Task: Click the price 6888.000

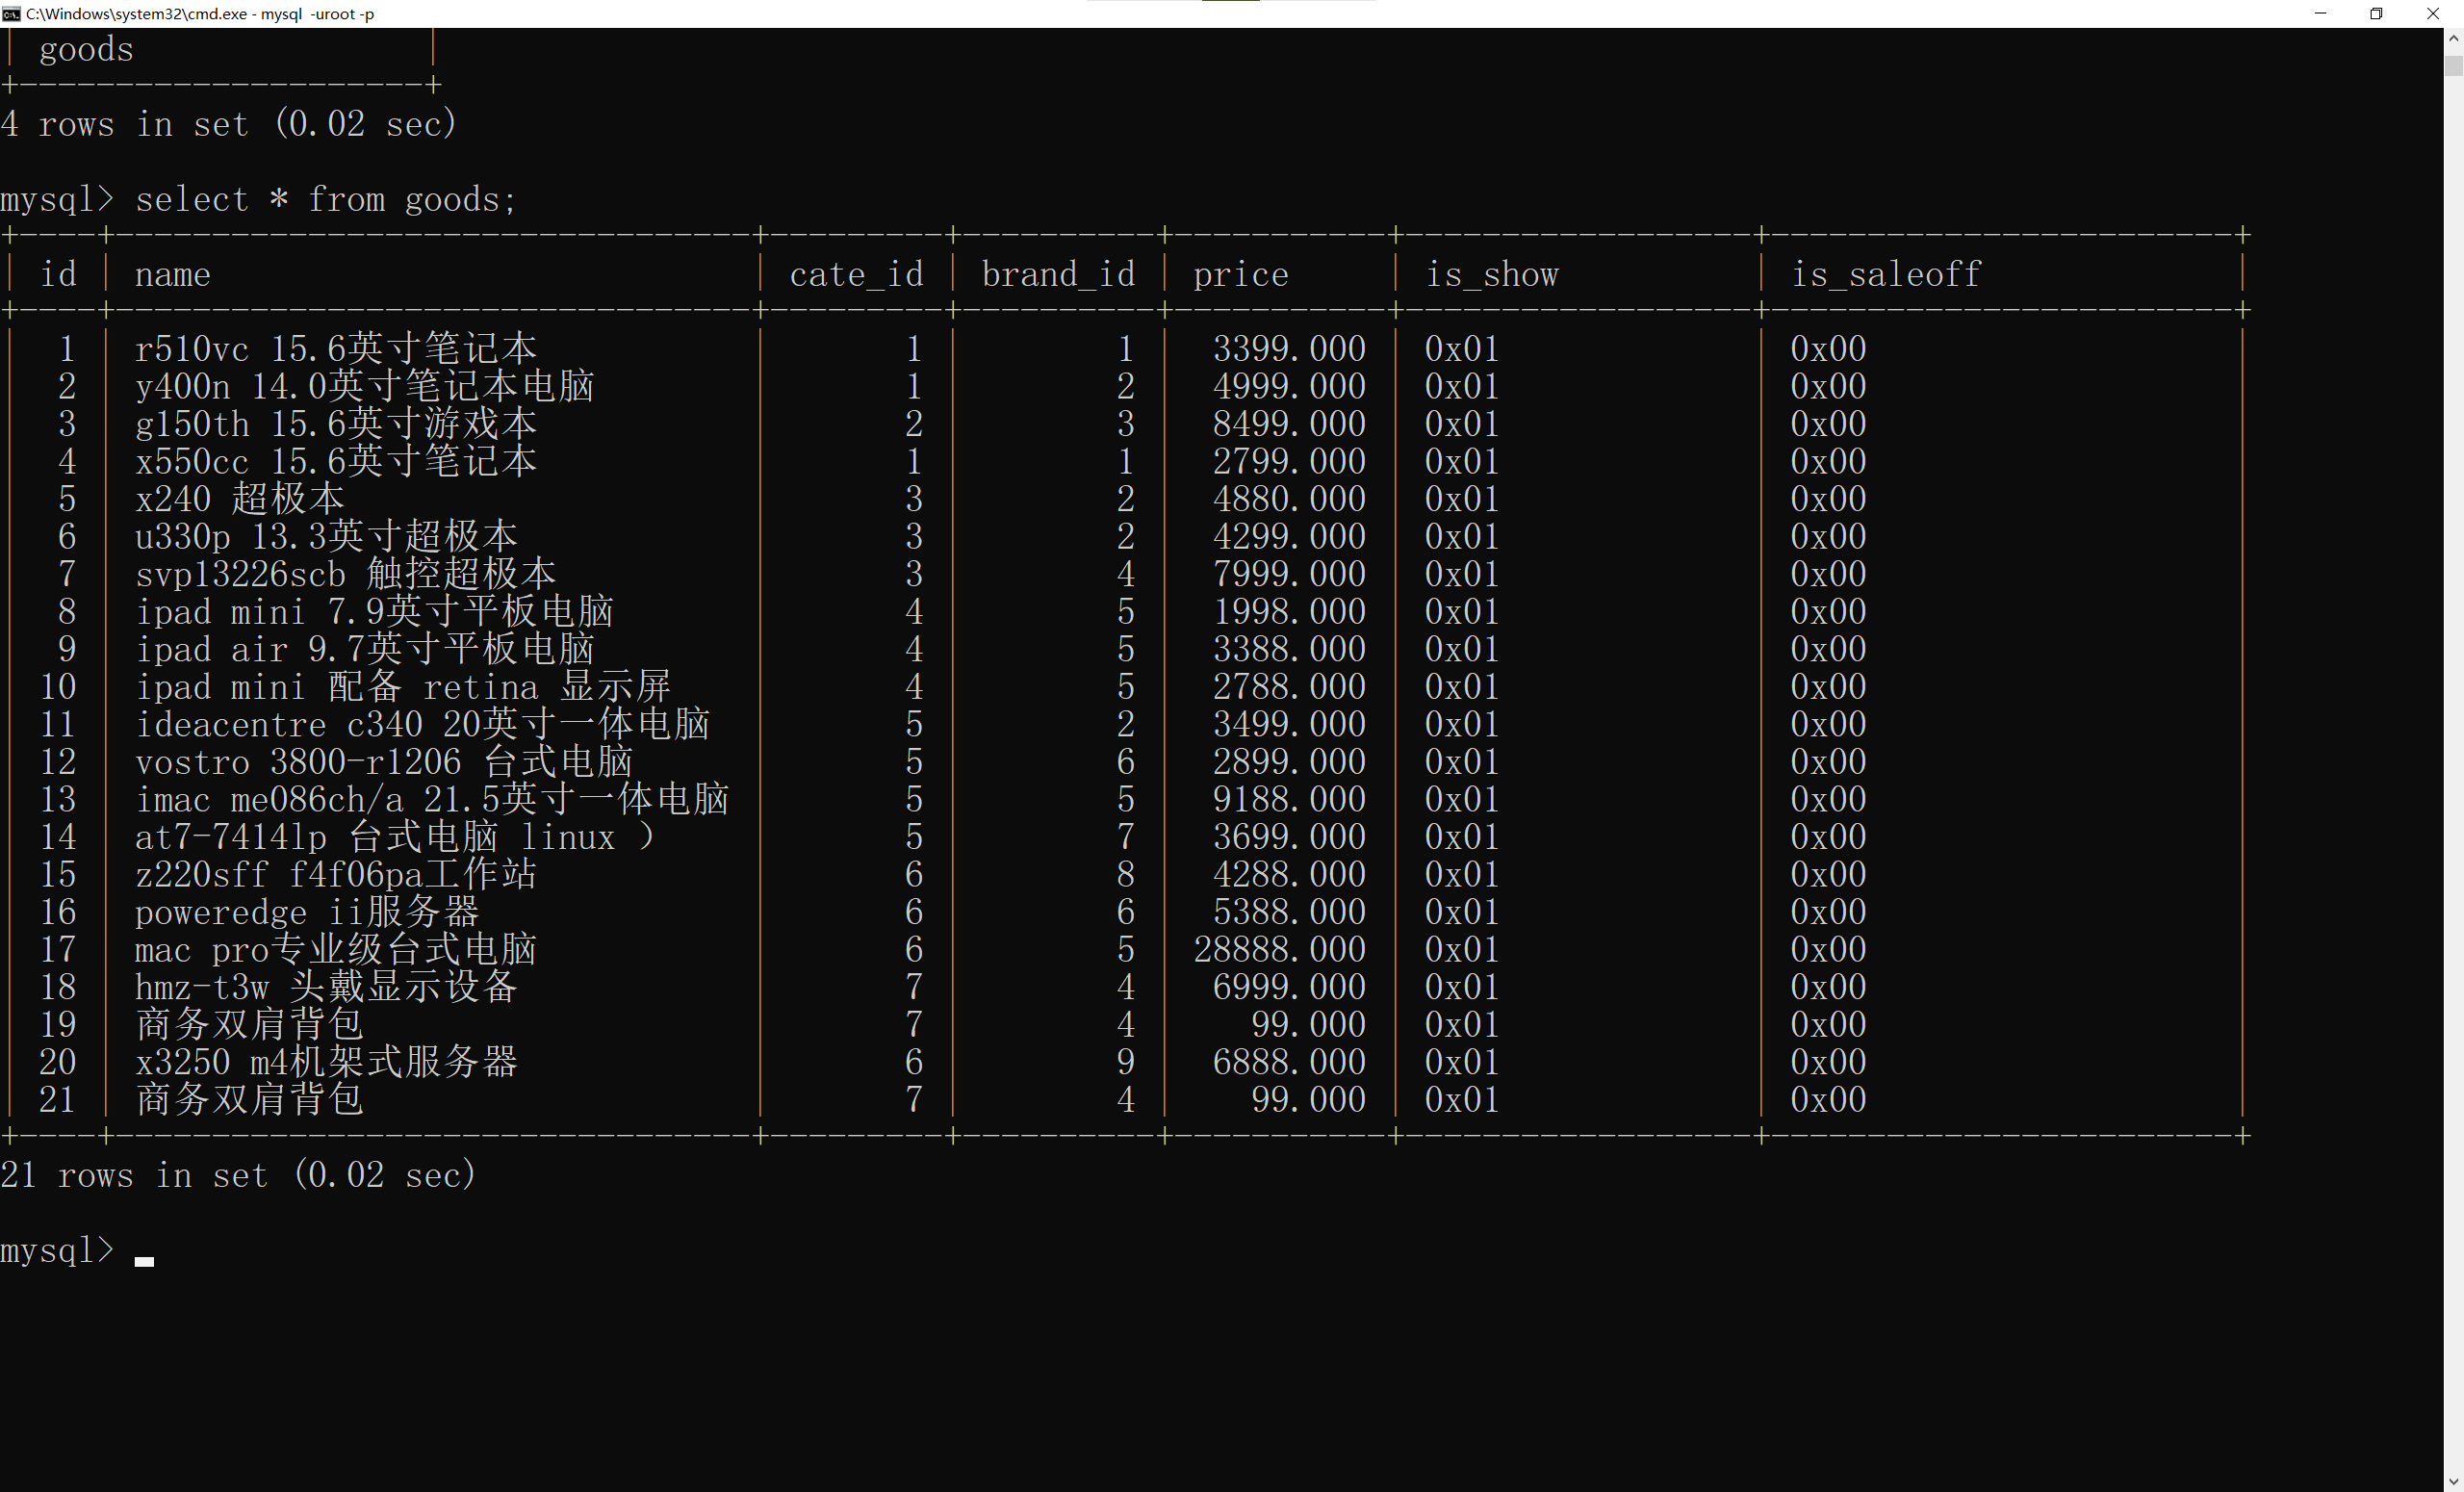Action: tap(1289, 1062)
